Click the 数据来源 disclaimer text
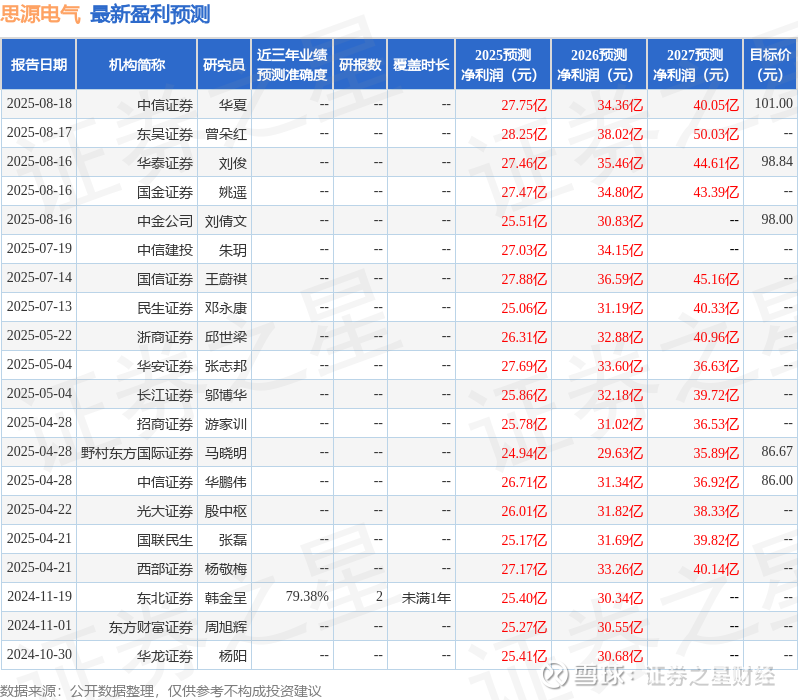 (x=161, y=691)
